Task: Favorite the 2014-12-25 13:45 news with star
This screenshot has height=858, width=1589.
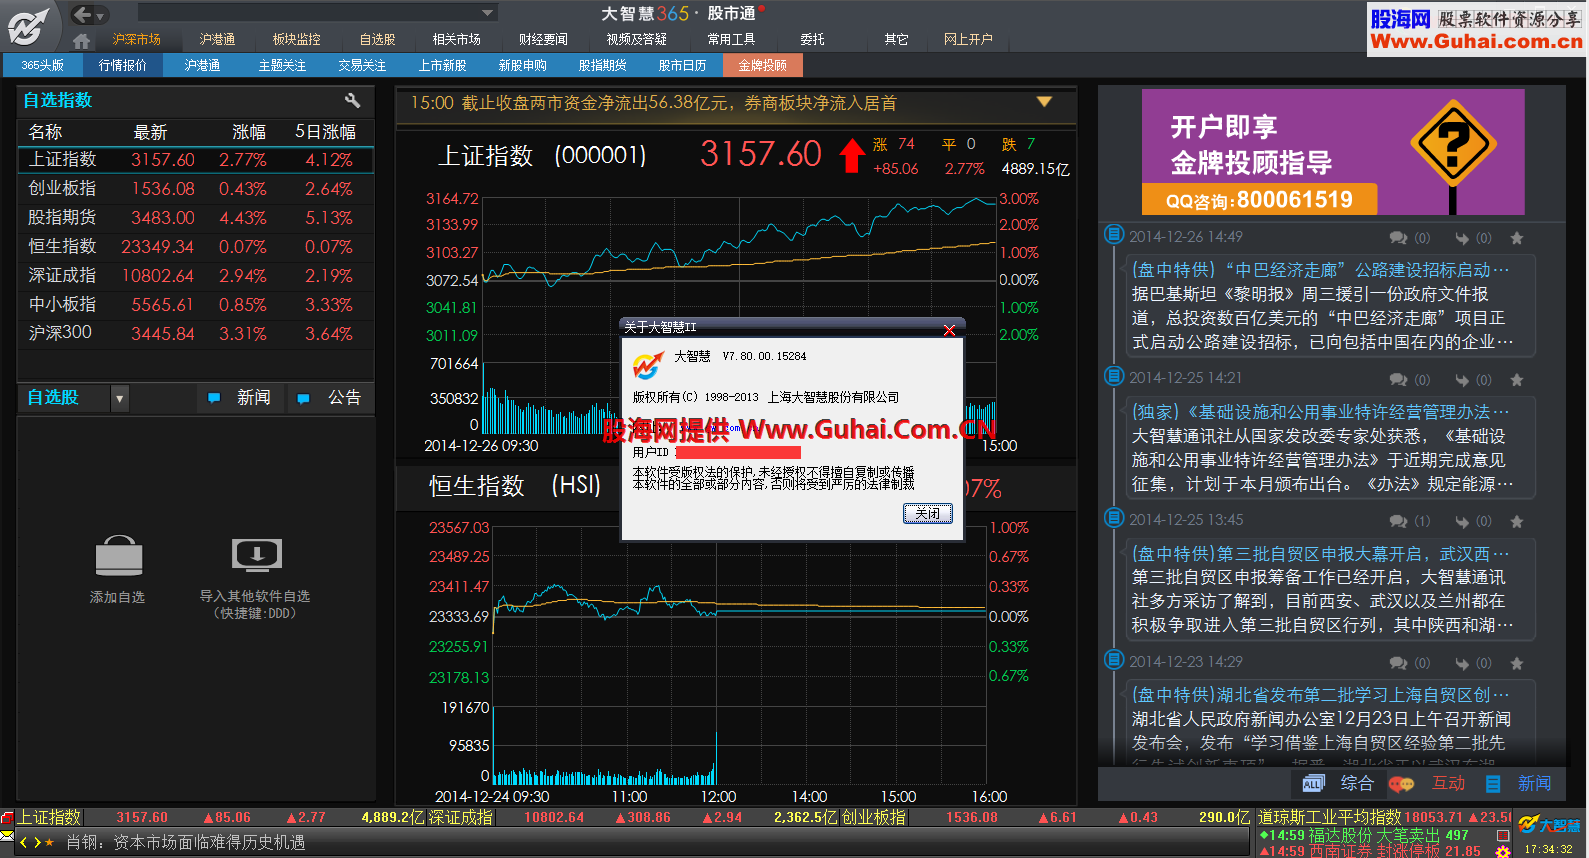Action: (1517, 521)
